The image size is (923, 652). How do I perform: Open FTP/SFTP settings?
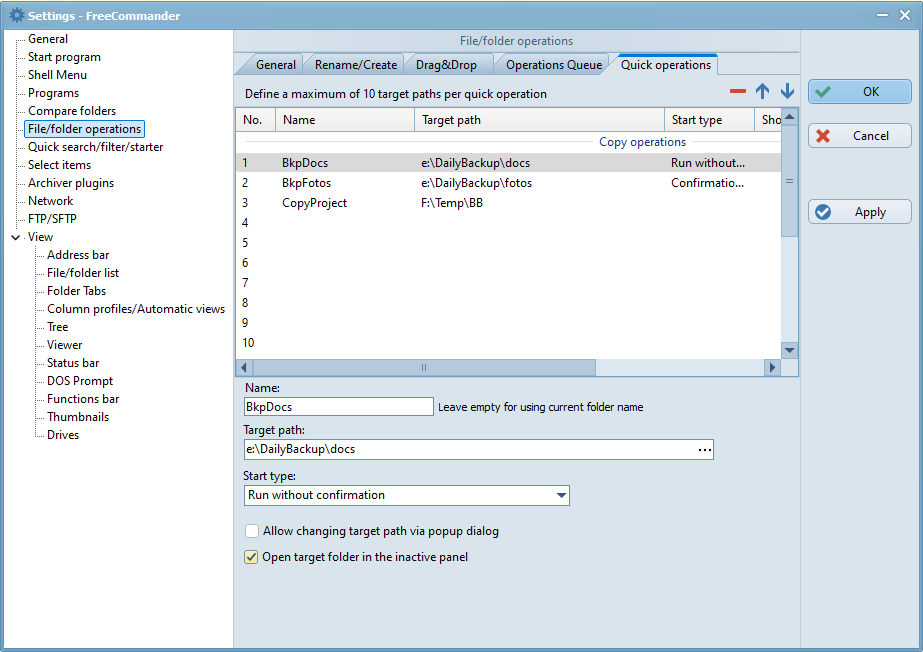pyautogui.click(x=52, y=219)
